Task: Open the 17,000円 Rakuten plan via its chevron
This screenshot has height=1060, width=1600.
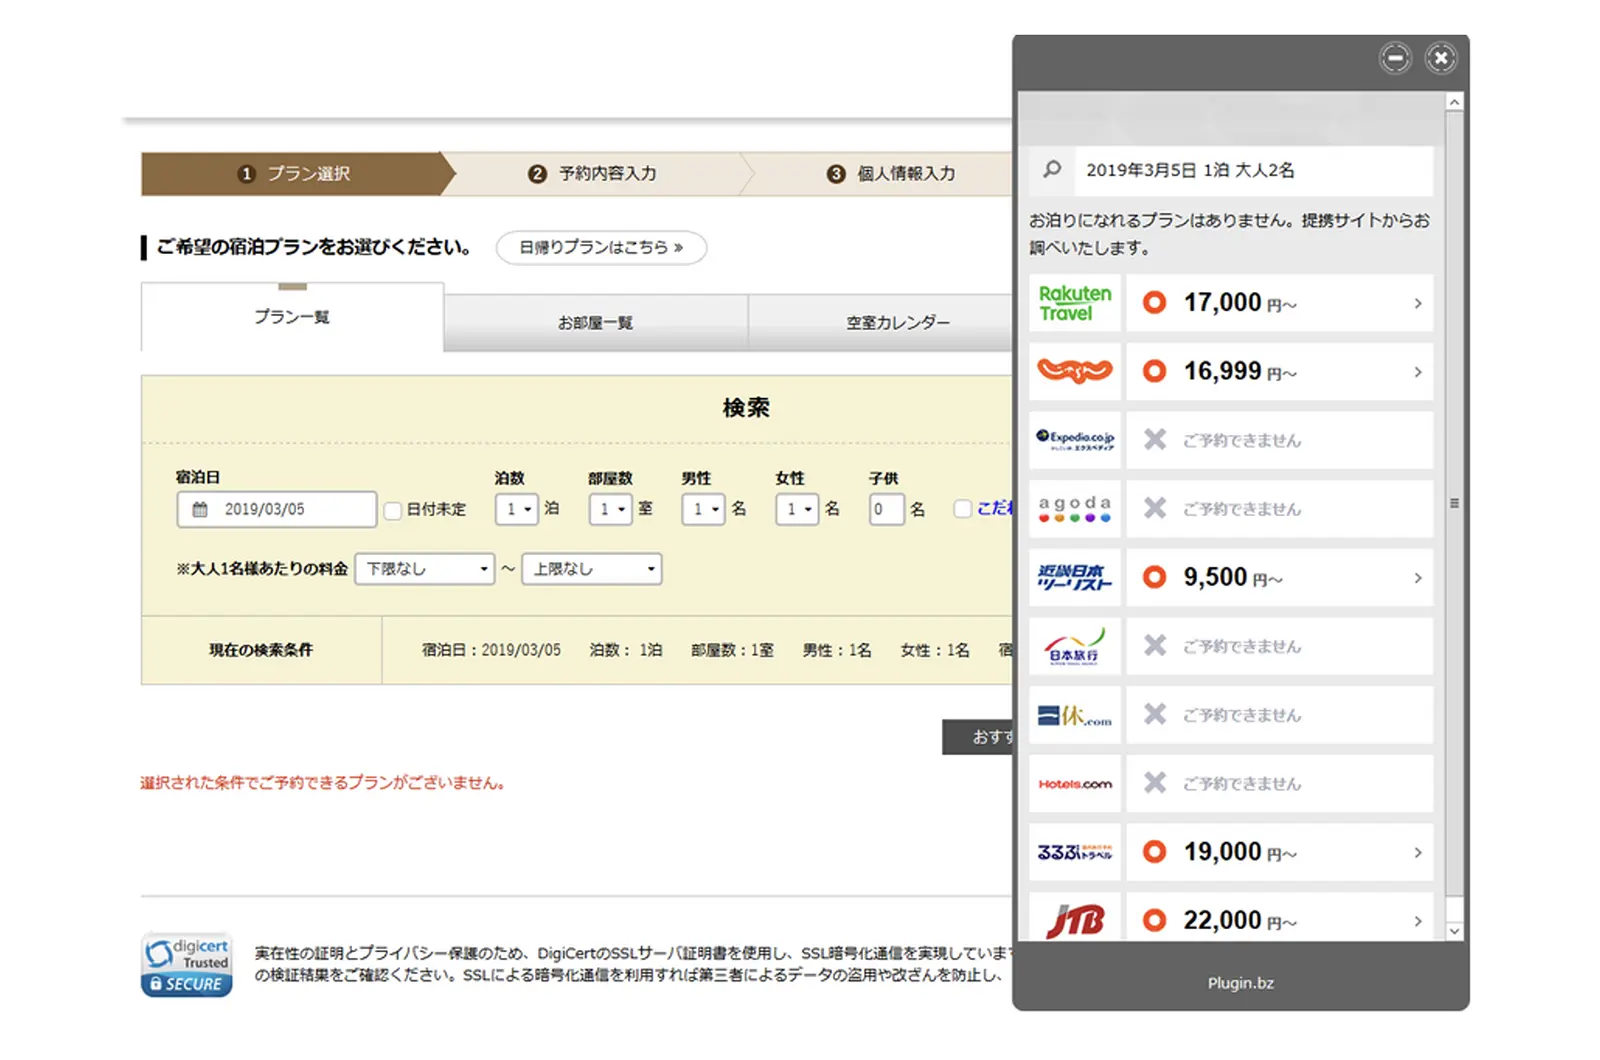Action: (x=1416, y=303)
